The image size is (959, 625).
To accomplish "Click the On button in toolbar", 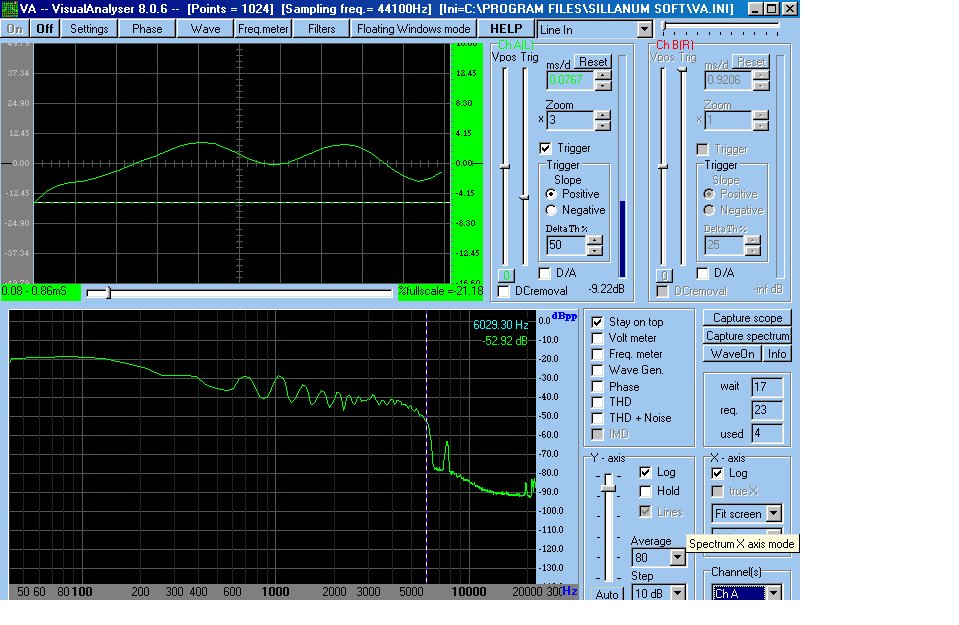I will [15, 29].
